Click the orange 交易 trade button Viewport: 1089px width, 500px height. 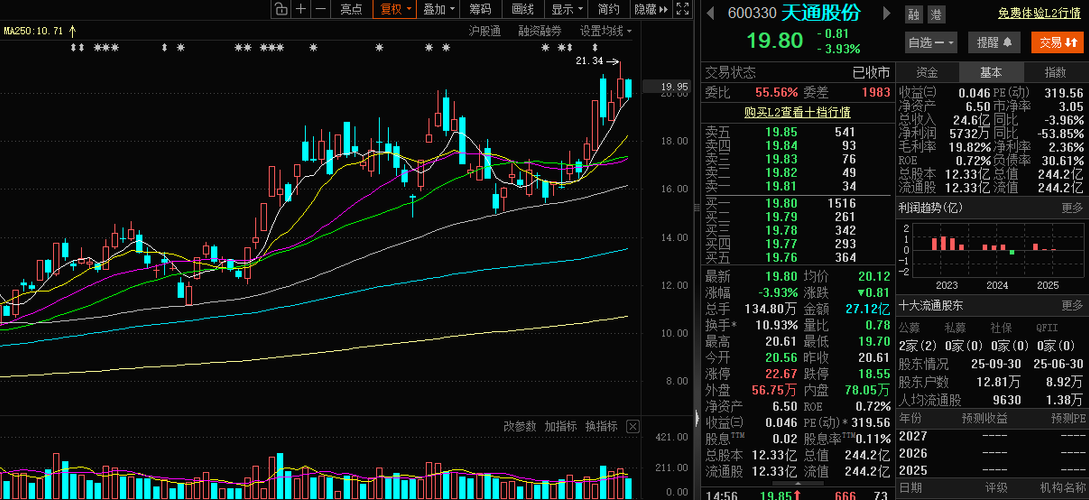tap(1058, 42)
